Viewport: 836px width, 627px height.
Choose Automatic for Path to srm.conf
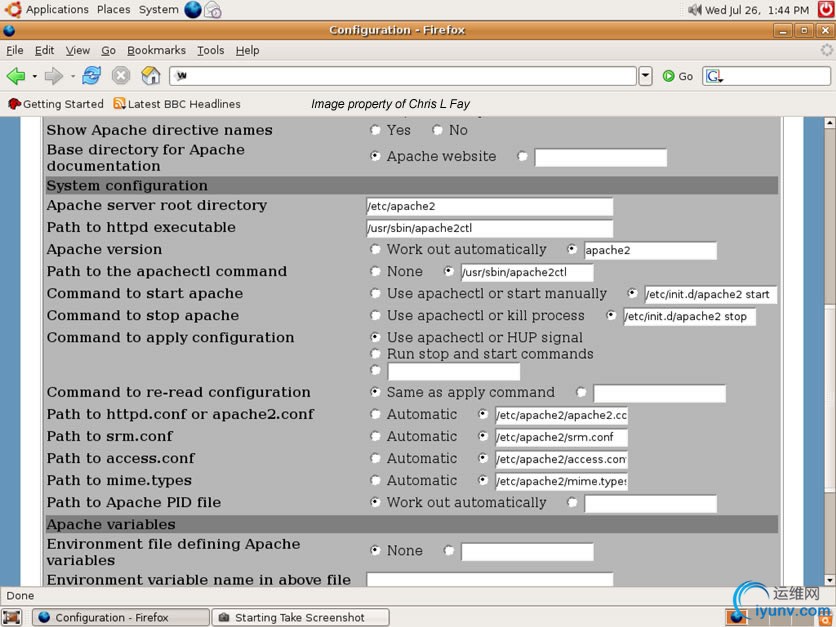pyautogui.click(x=376, y=437)
